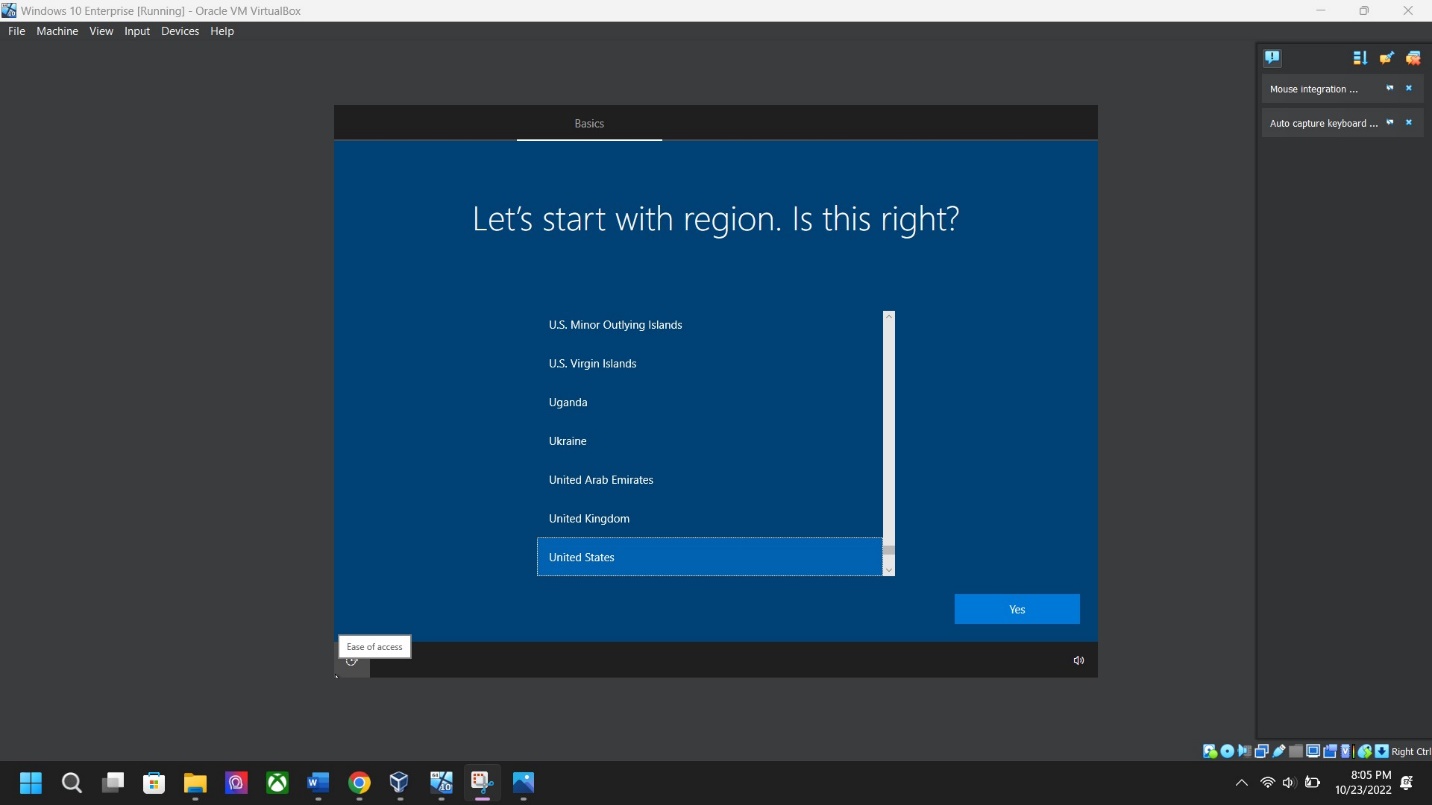The height and width of the screenshot is (805, 1432).
Task: Select United Kingdom in the region list
Action: [x=589, y=519]
